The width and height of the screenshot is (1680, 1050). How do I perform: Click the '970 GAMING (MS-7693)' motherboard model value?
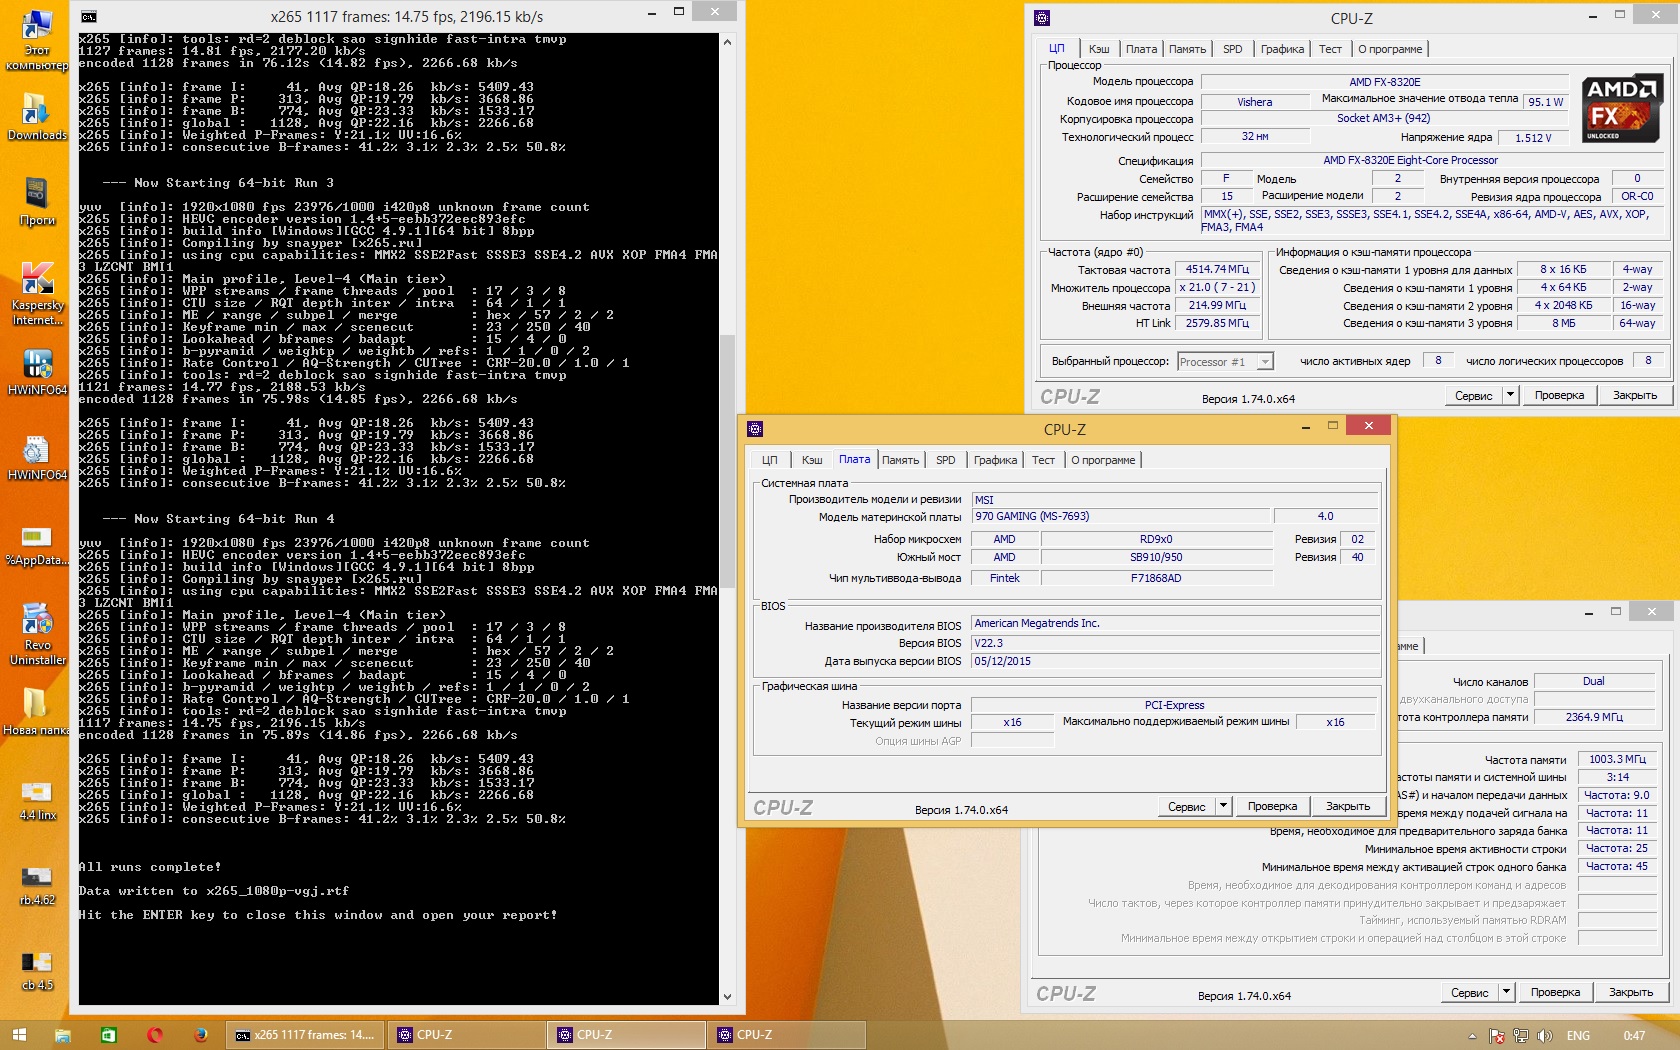pos(1121,516)
